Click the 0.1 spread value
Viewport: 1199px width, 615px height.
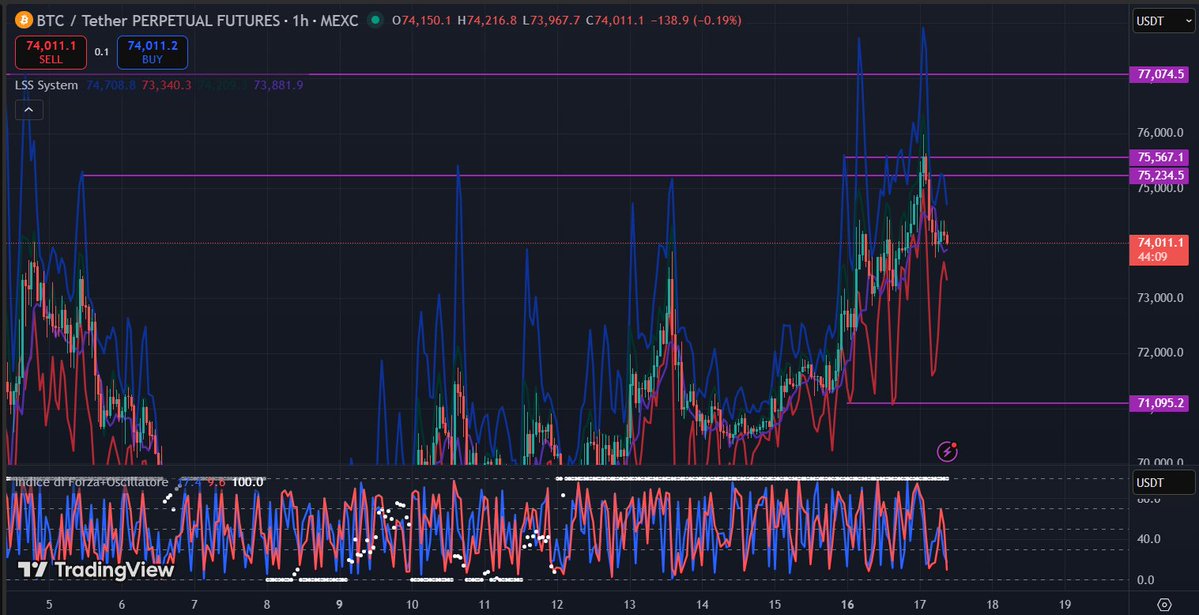(x=102, y=52)
